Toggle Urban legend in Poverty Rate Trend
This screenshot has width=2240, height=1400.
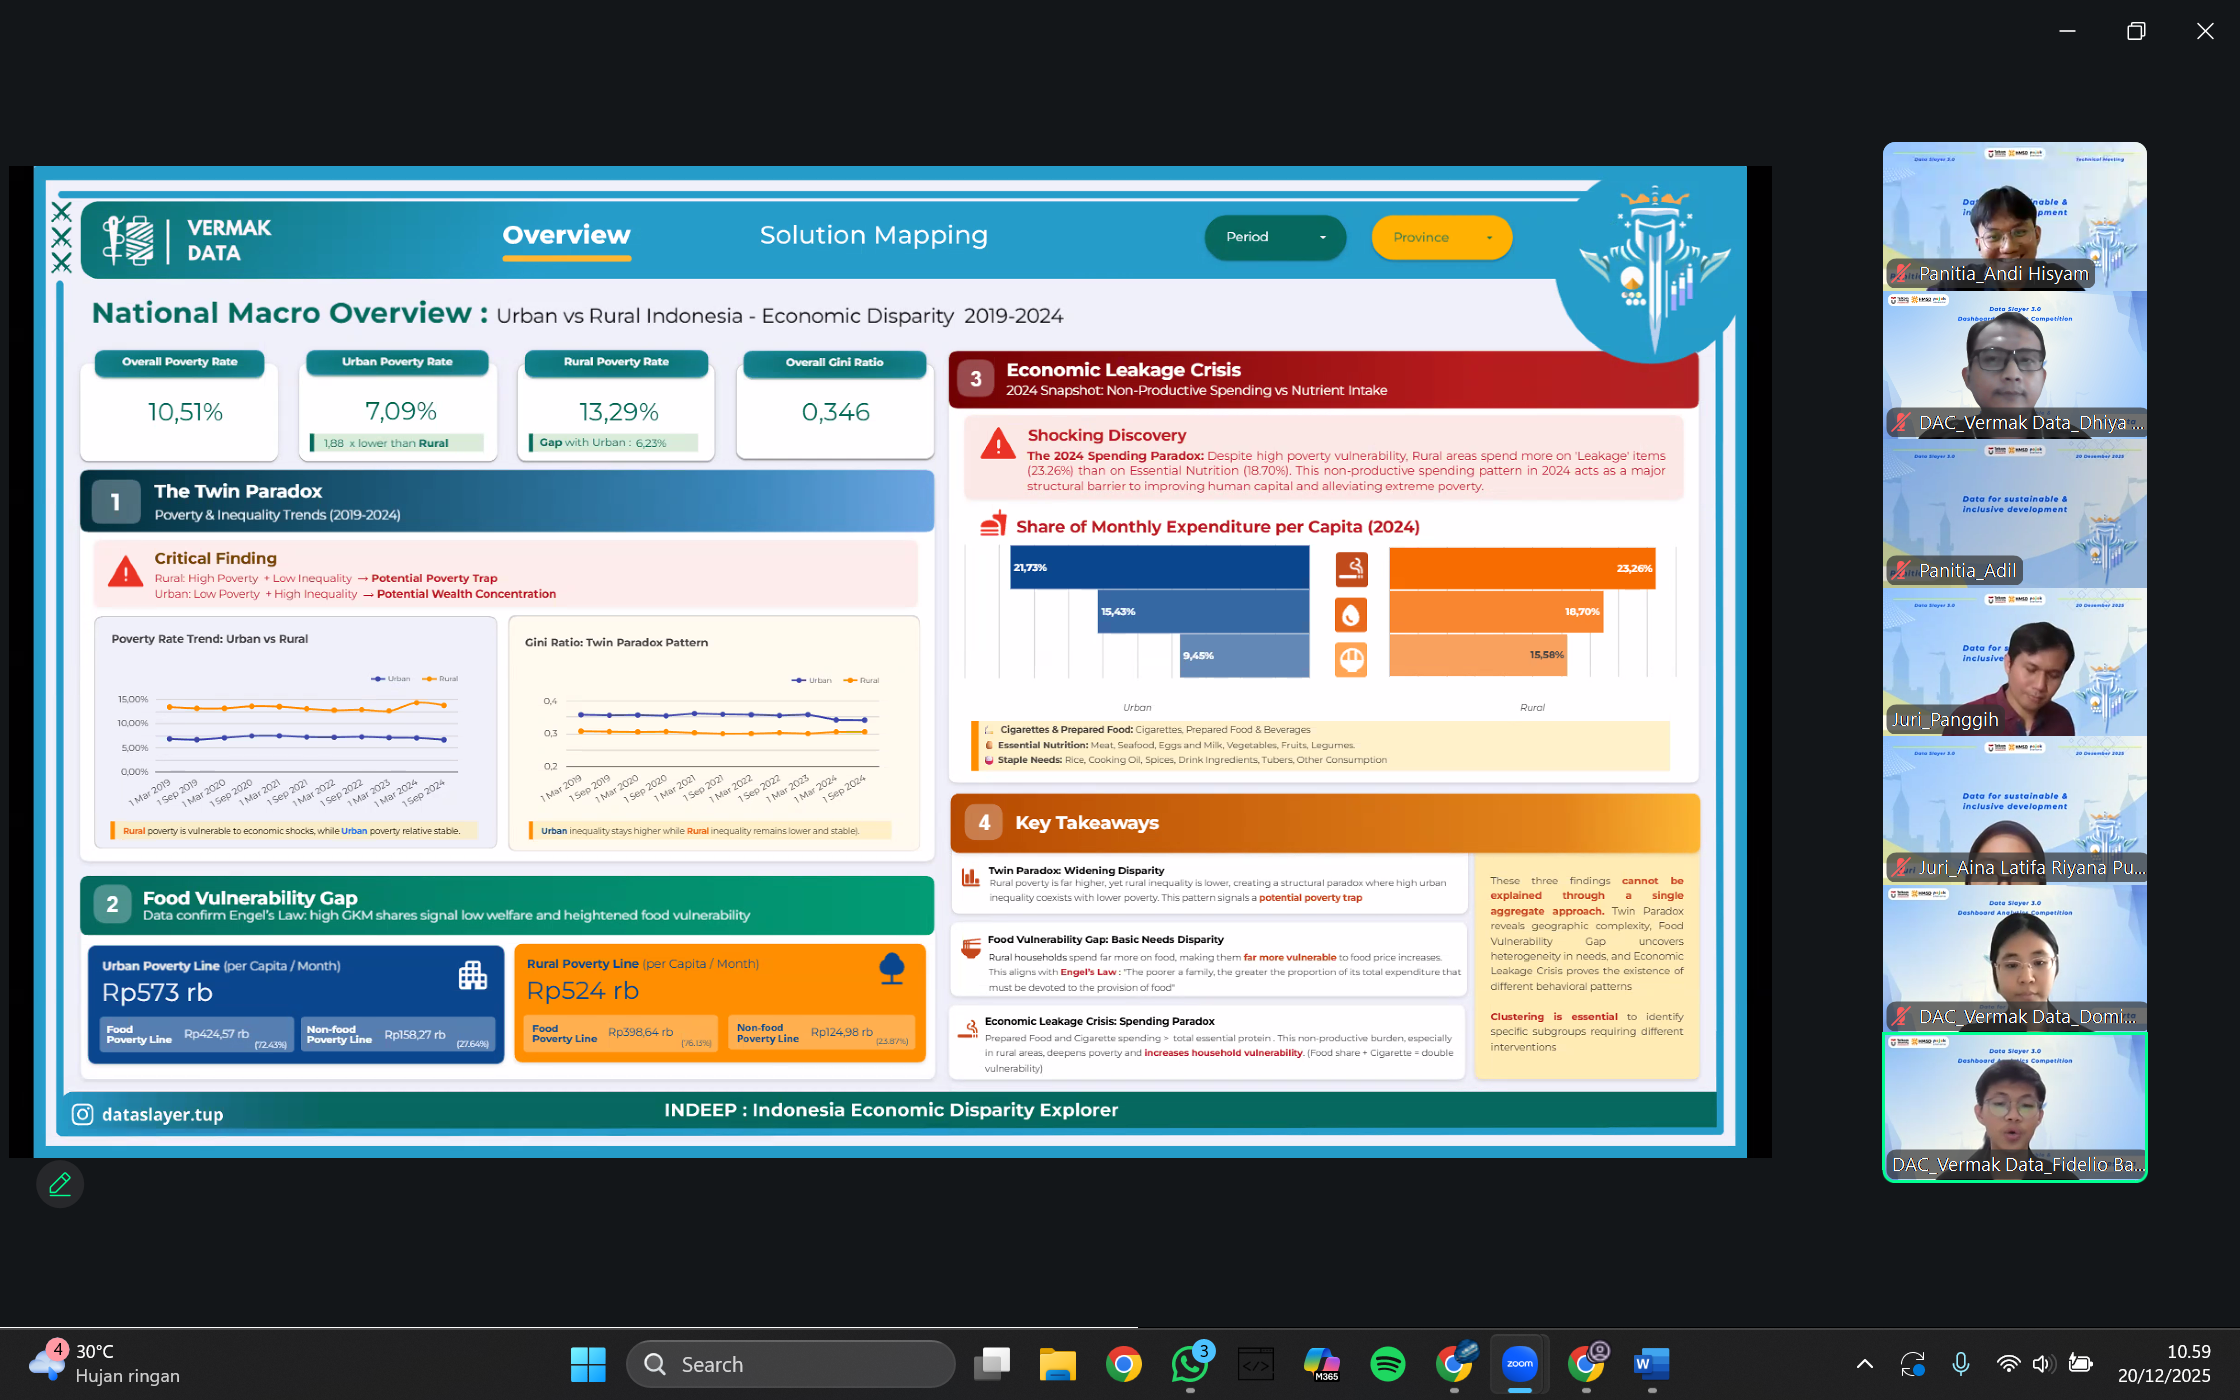pos(391,679)
